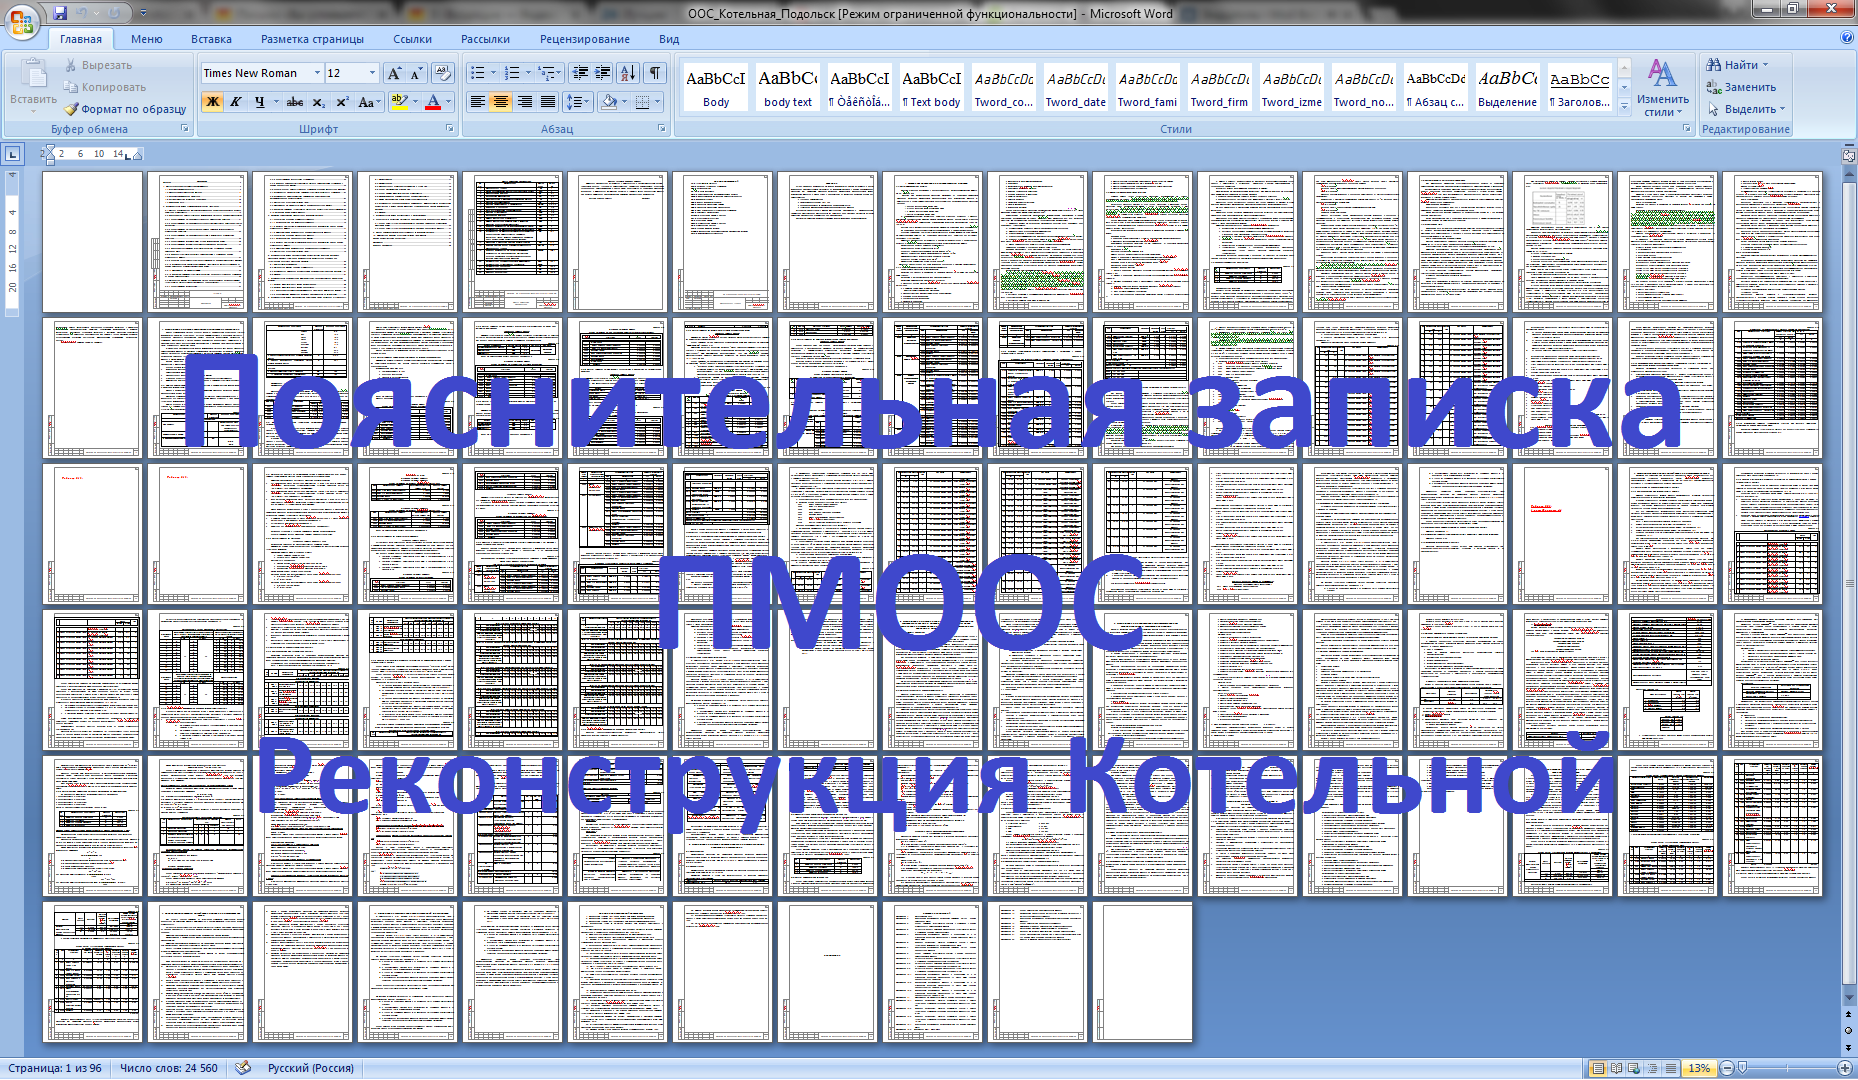1858x1080 pixels.
Task: Open the font color dropdown arrow
Action: tap(447, 102)
